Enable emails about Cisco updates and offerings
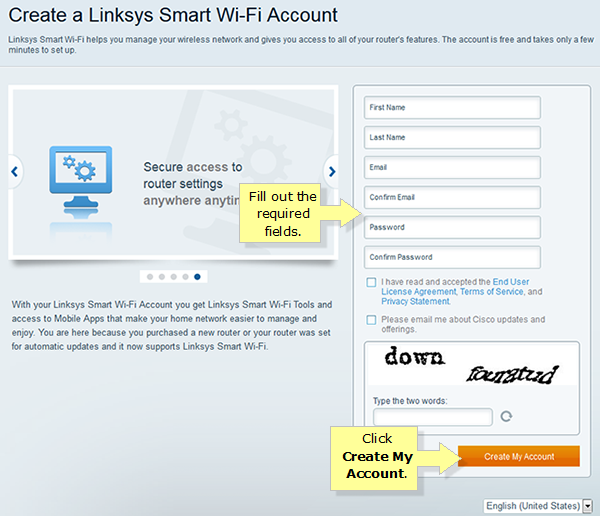 [x=371, y=320]
